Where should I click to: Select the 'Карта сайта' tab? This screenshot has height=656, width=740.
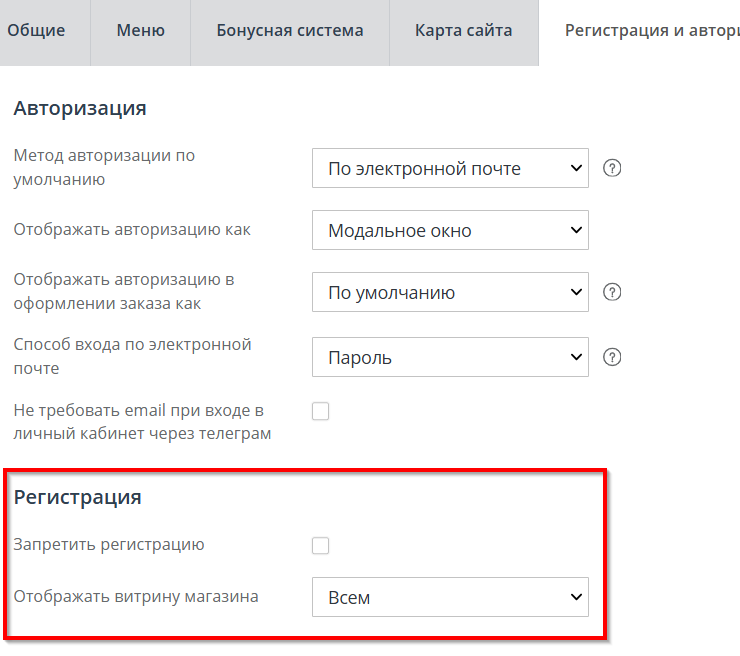[x=463, y=30]
